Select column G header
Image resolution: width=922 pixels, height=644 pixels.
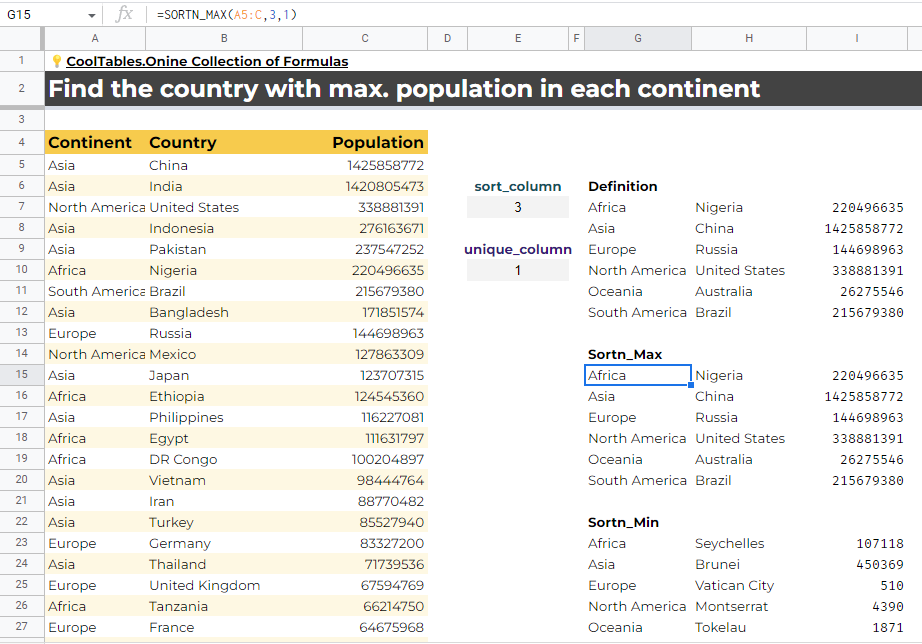pos(638,38)
